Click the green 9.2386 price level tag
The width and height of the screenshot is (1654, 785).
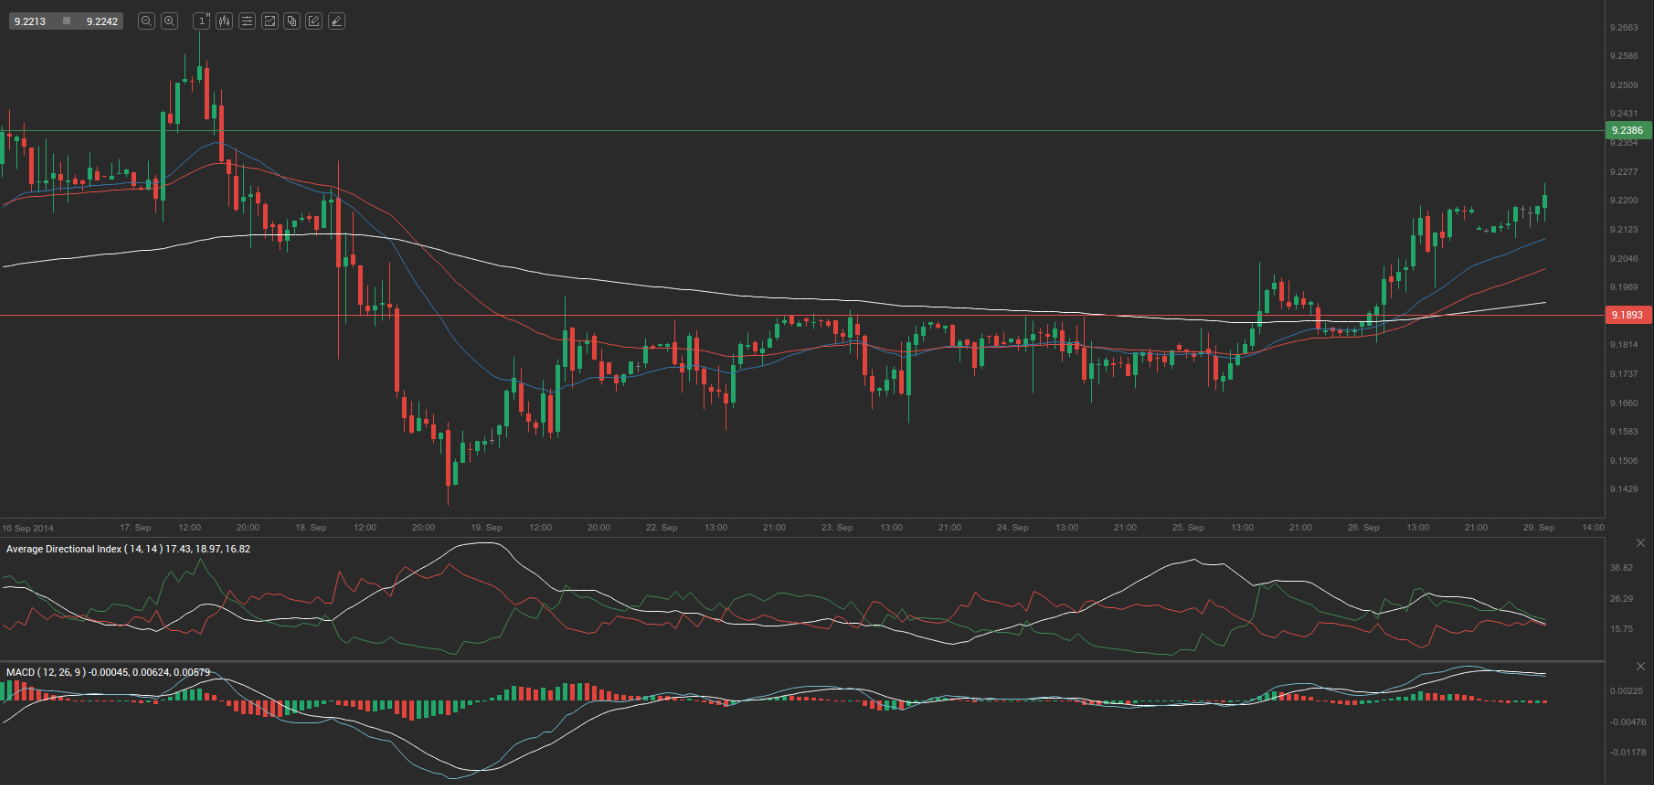tap(1627, 131)
